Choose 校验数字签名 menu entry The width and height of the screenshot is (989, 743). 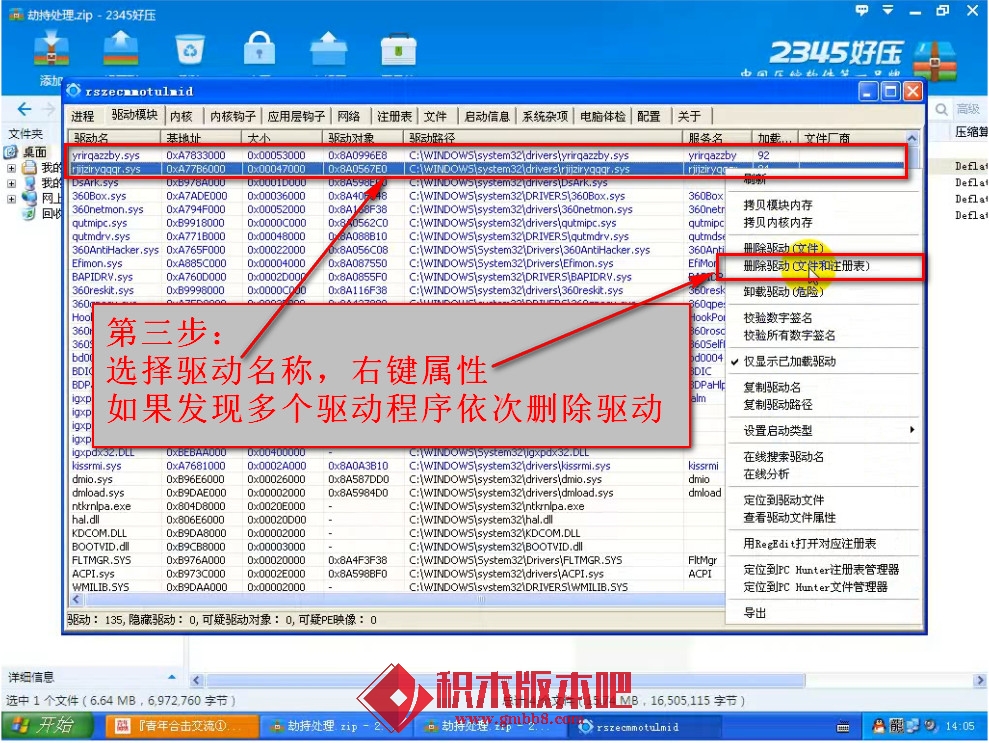click(778, 318)
